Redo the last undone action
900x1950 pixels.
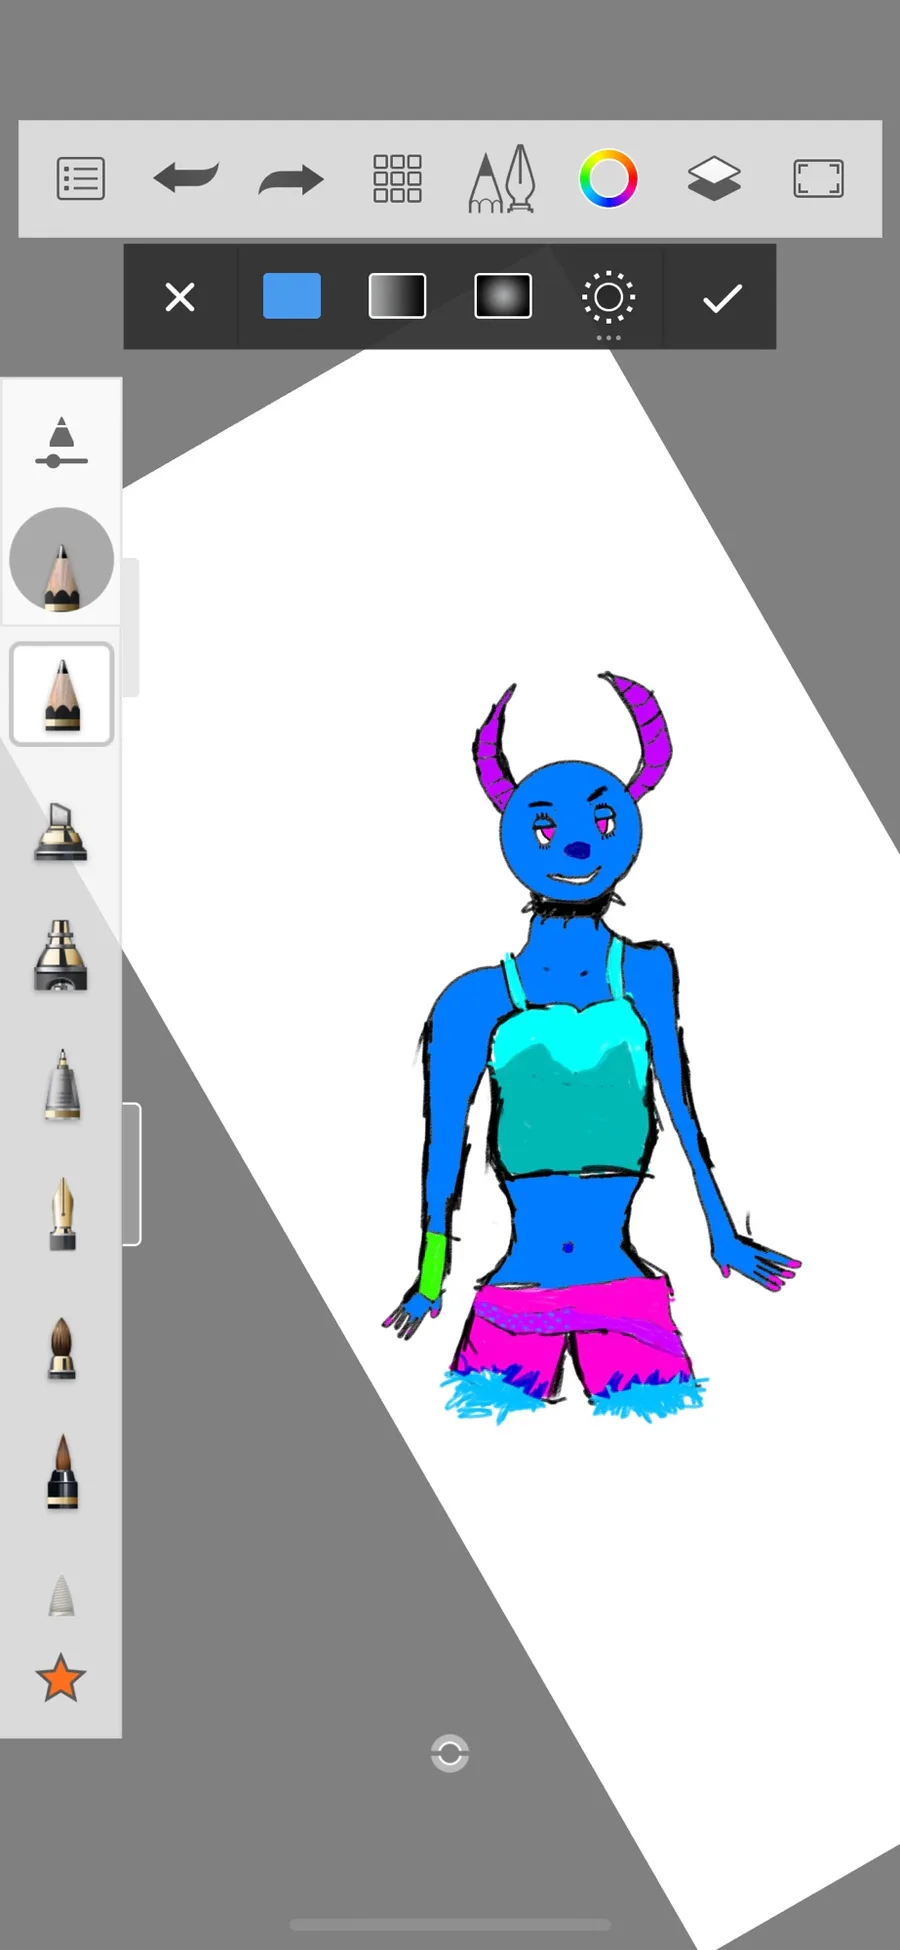(x=291, y=179)
